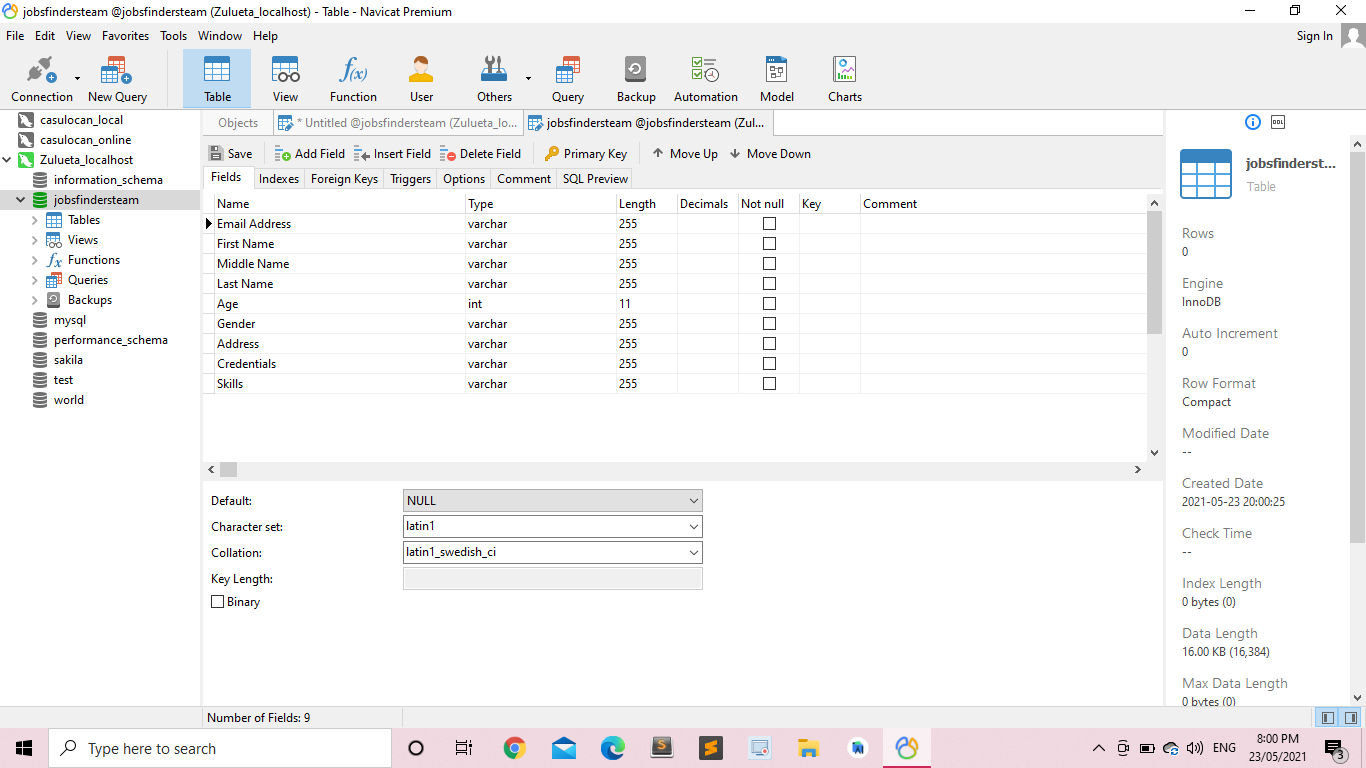
Task: Expand the Tables tree node
Action: coord(35,220)
